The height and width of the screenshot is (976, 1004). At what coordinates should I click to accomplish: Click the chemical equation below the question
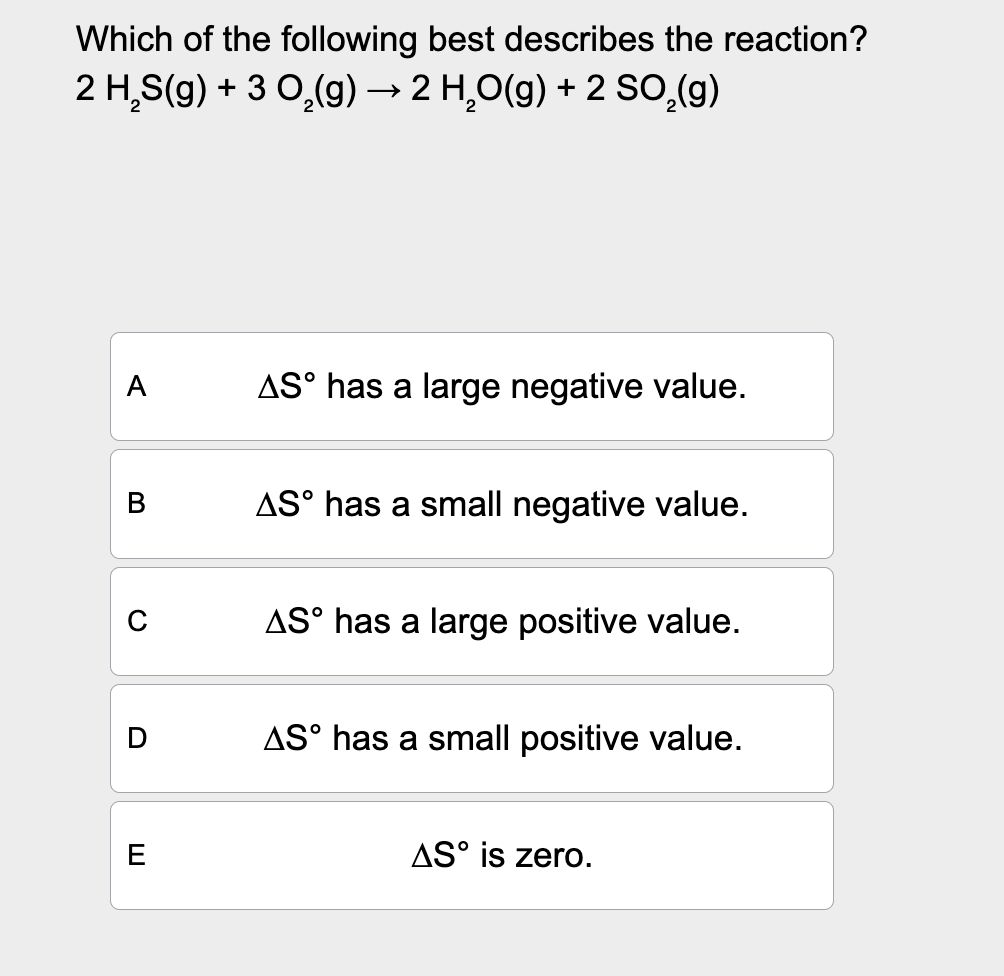coord(395,89)
